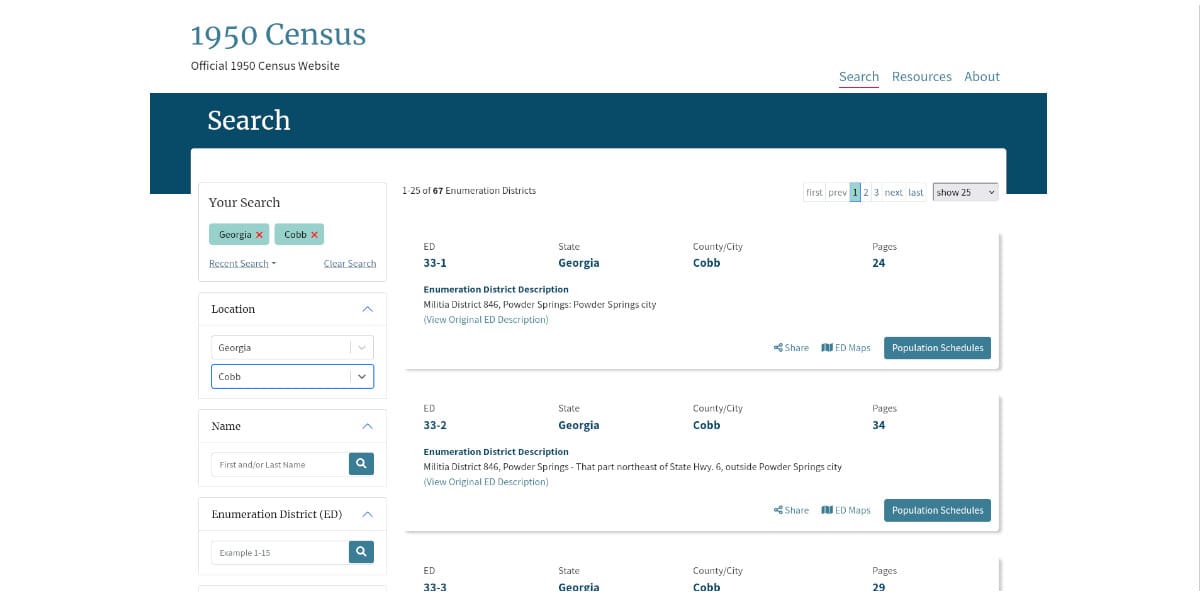The image size is (1200, 600).
Task: View Original ED Description for 33-1
Action: (486, 320)
